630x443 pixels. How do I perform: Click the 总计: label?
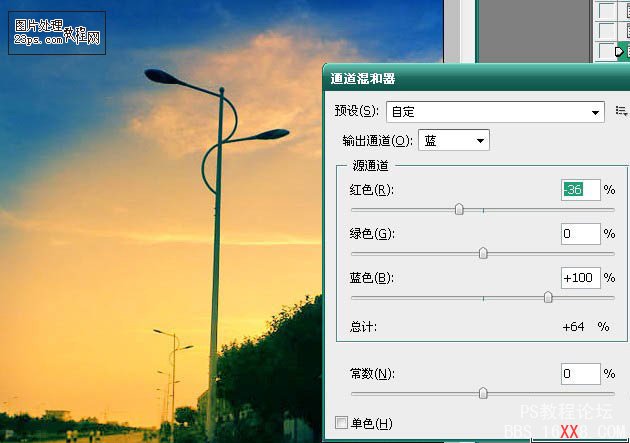click(x=363, y=327)
